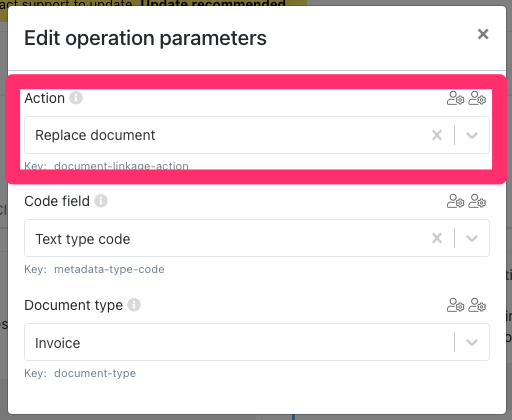The image size is (512, 420).
Task: Clear the Replace document selection
Action: (x=437, y=135)
